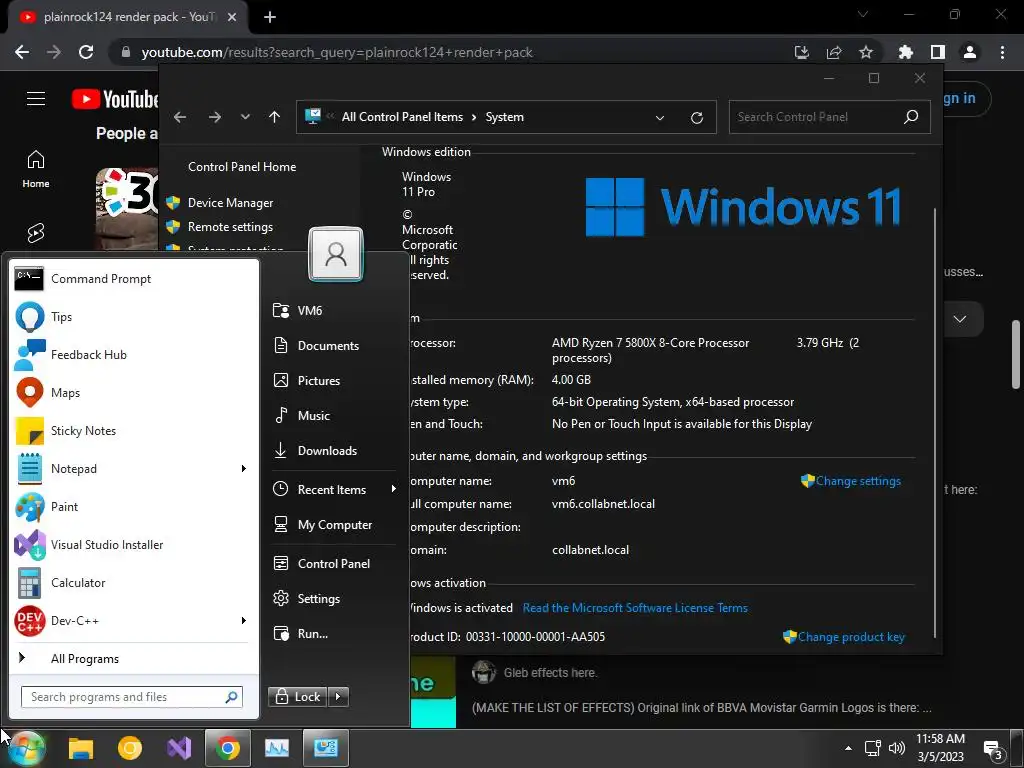The image size is (1024, 768).
Task: Switch to Chrome on taskbar
Action: [227, 748]
